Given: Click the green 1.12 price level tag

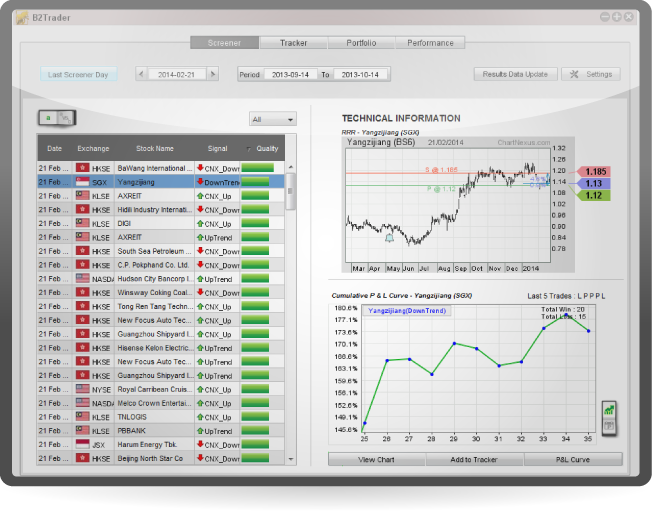Looking at the screenshot, I should pos(595,196).
